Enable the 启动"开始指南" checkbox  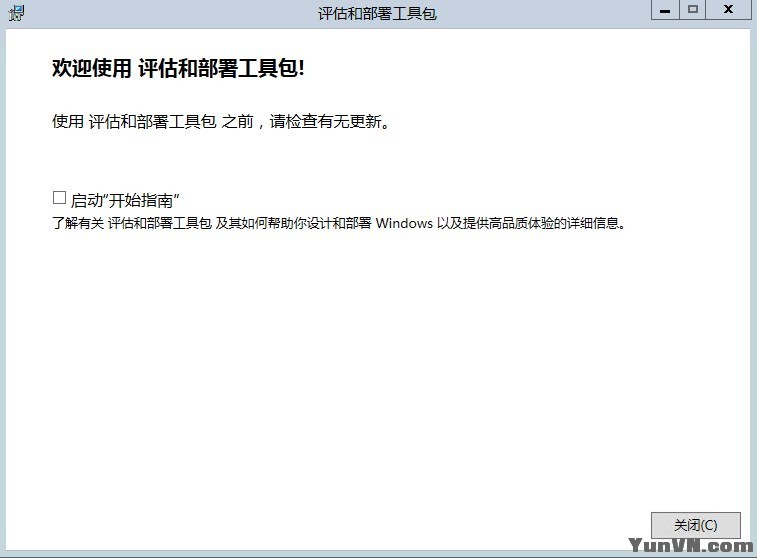point(59,197)
